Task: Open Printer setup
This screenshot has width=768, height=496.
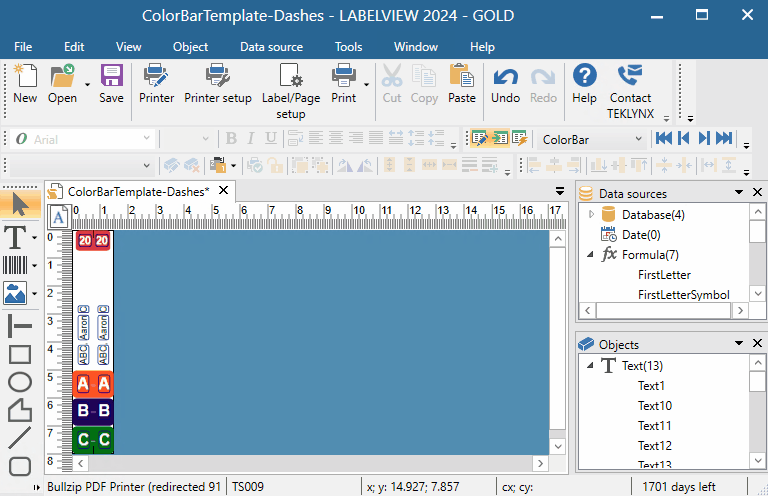Action: 218,84
